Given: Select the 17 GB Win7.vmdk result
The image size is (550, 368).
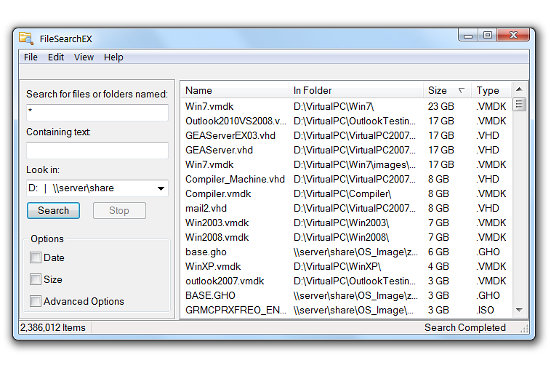Looking at the screenshot, I should 346,165.
